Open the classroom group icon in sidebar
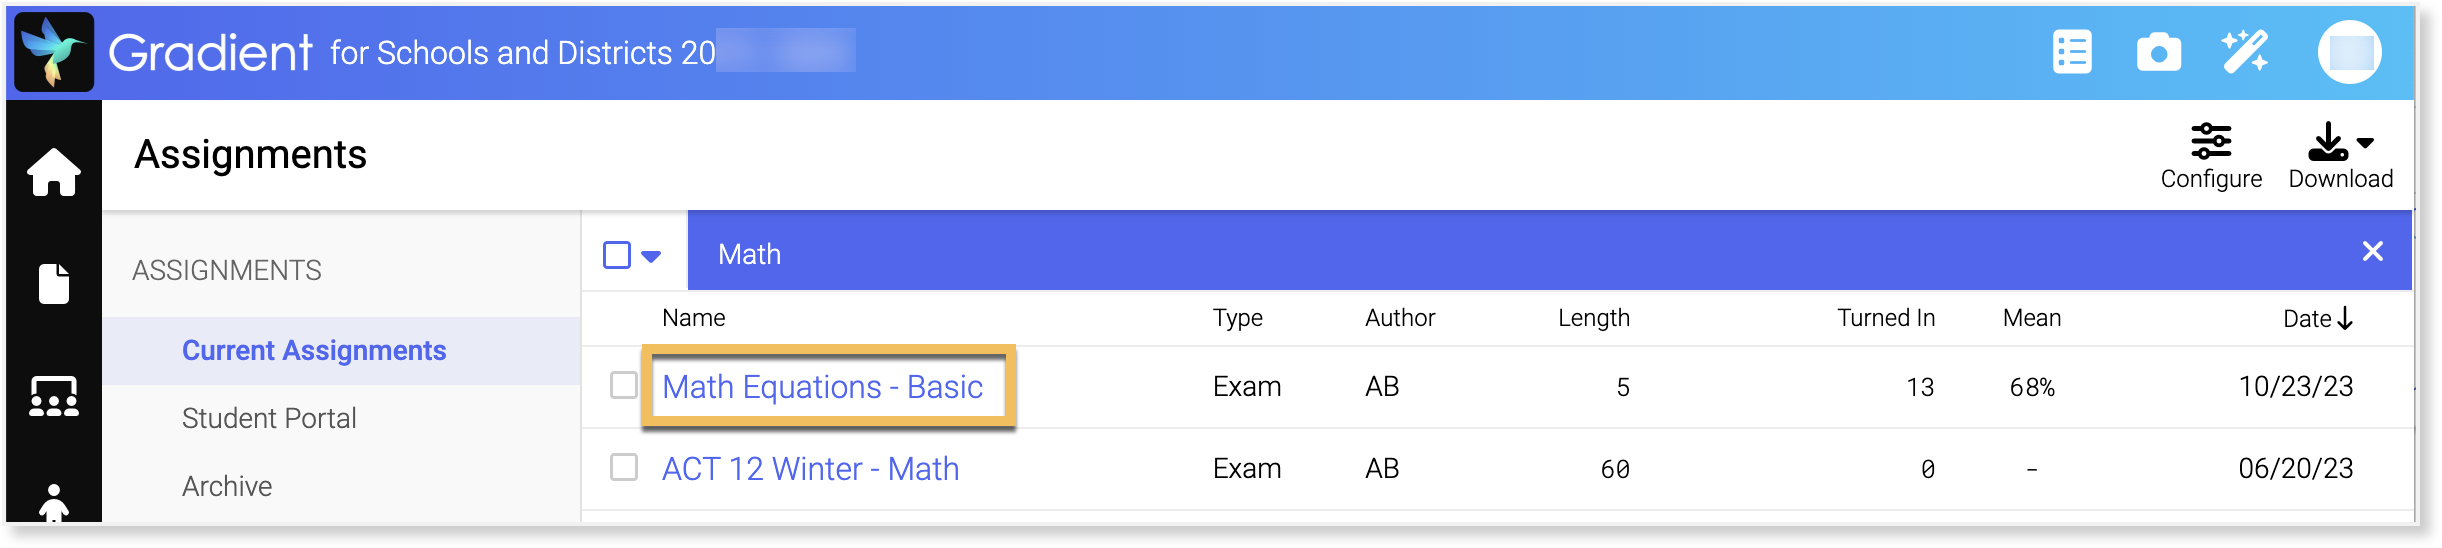Image resolution: width=2442 pixels, height=548 pixels. click(54, 397)
